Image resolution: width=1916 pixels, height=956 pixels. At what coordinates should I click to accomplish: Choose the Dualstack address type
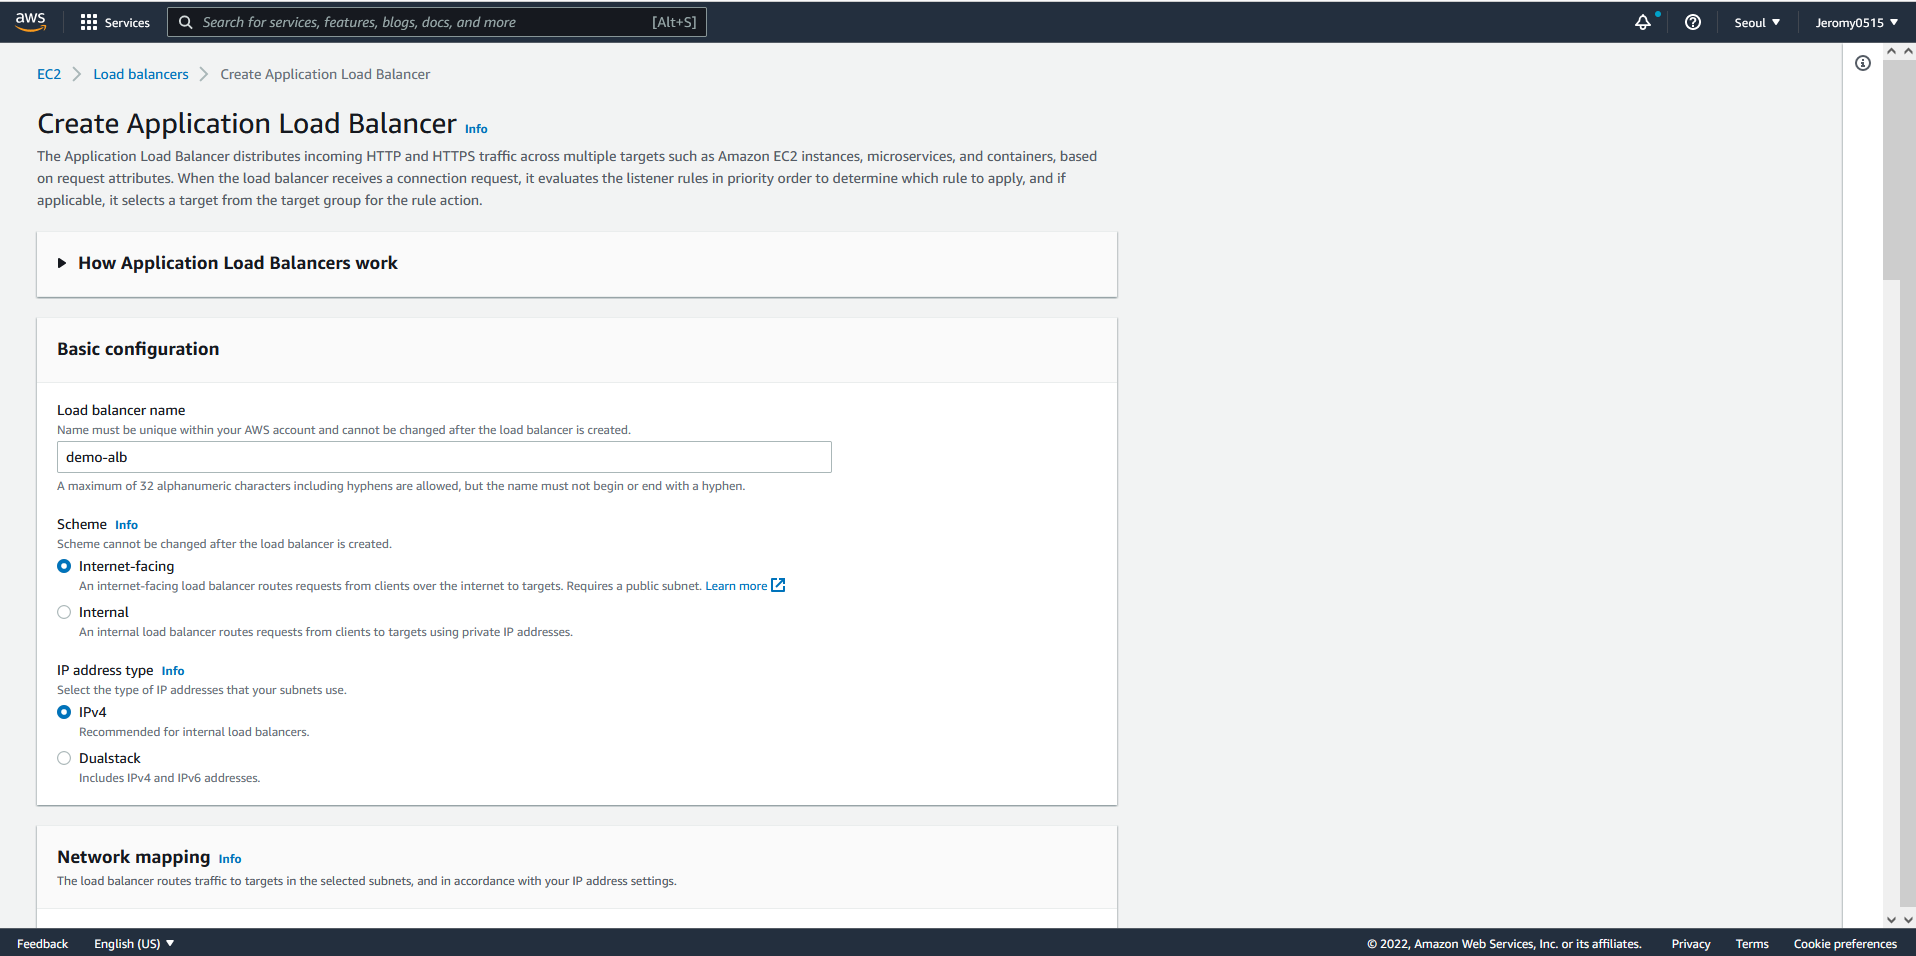(64, 758)
